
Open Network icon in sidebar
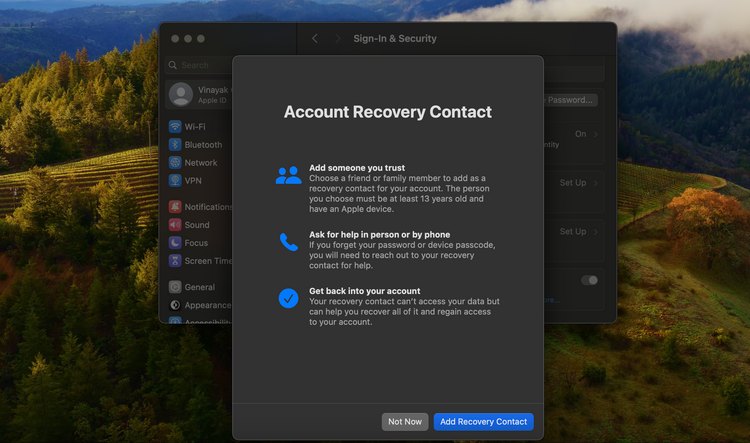click(x=175, y=162)
